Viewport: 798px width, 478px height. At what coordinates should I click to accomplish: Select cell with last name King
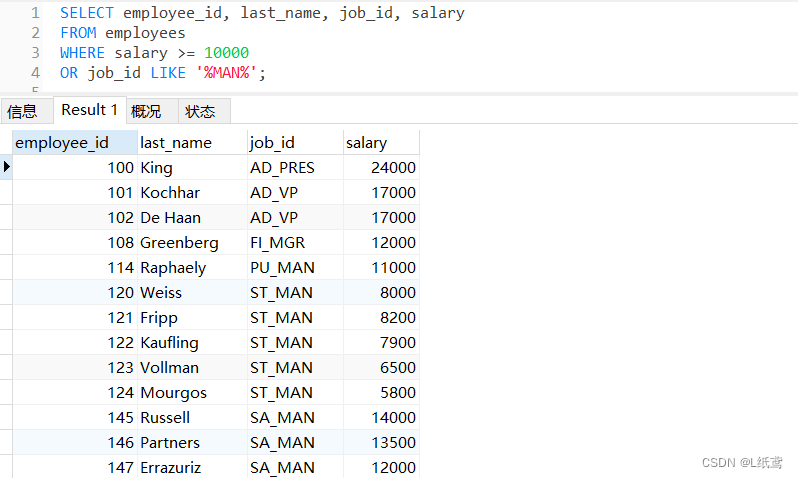pyautogui.click(x=192, y=167)
